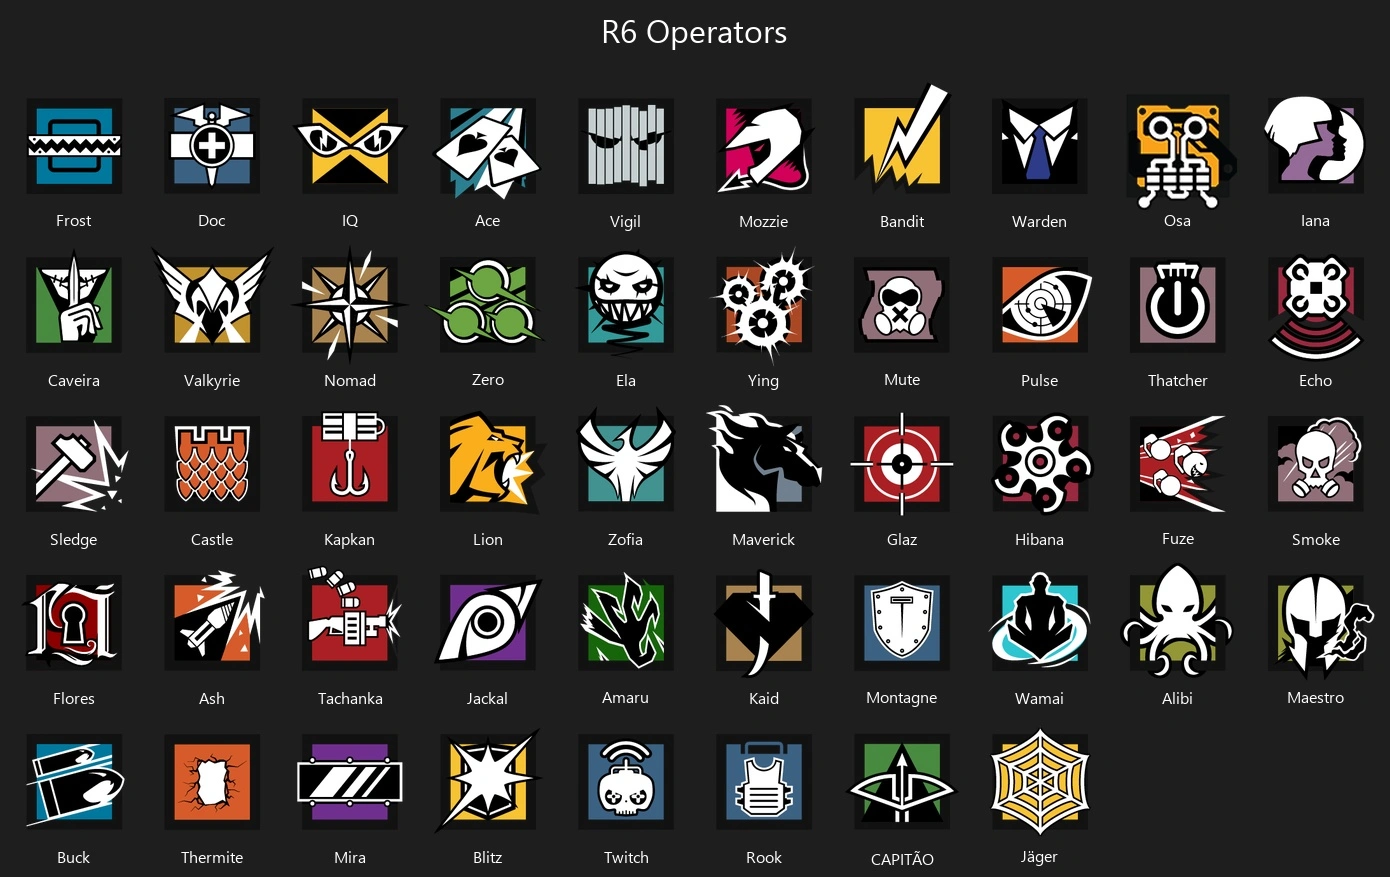Pick Smoke's skull gas mask icon
The image size is (1390, 877).
coord(1316,464)
